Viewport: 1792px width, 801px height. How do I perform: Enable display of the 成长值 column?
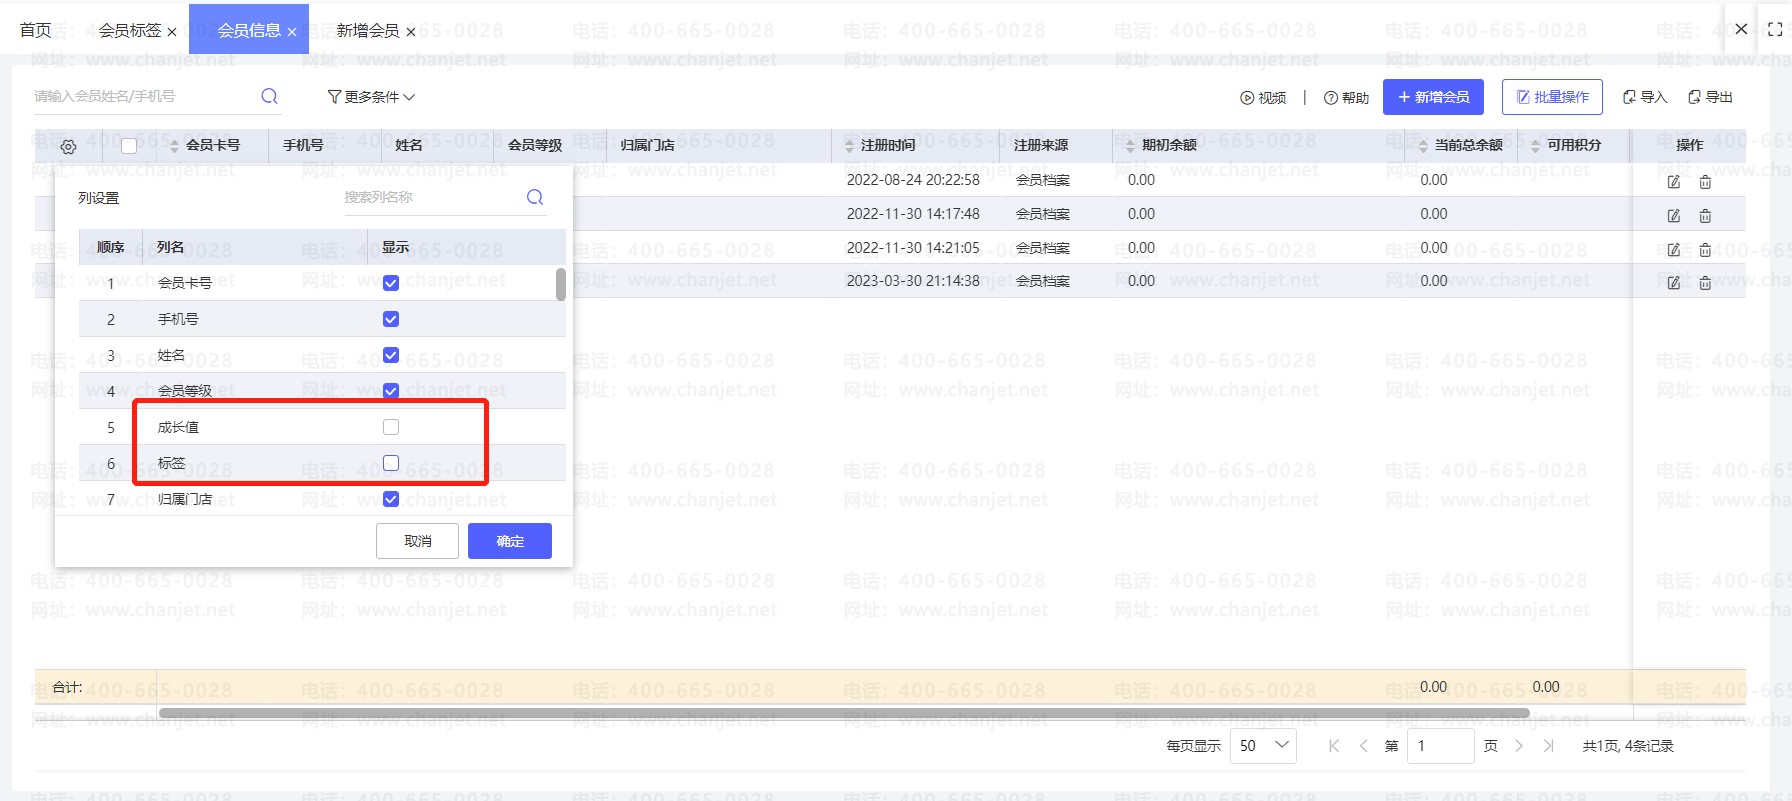point(391,427)
